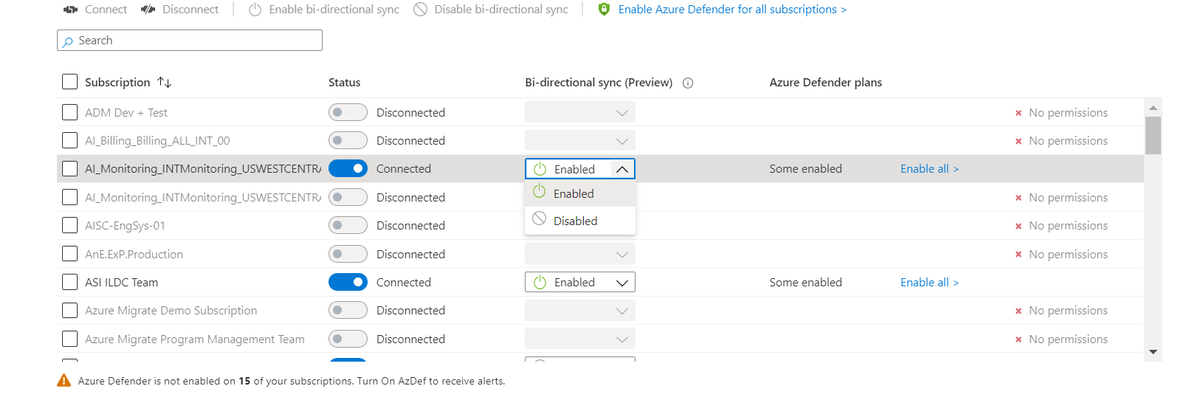Click AnE.ExP.Production subscription name
Image resolution: width=1181 pixels, height=400 pixels.
[134, 254]
